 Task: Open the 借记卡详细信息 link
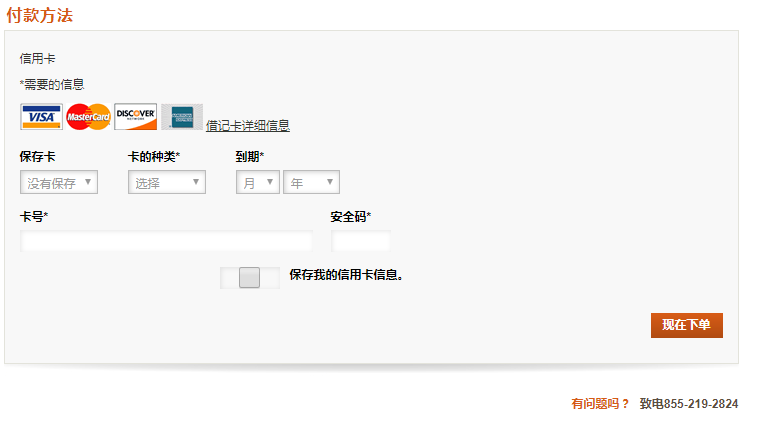coord(248,126)
